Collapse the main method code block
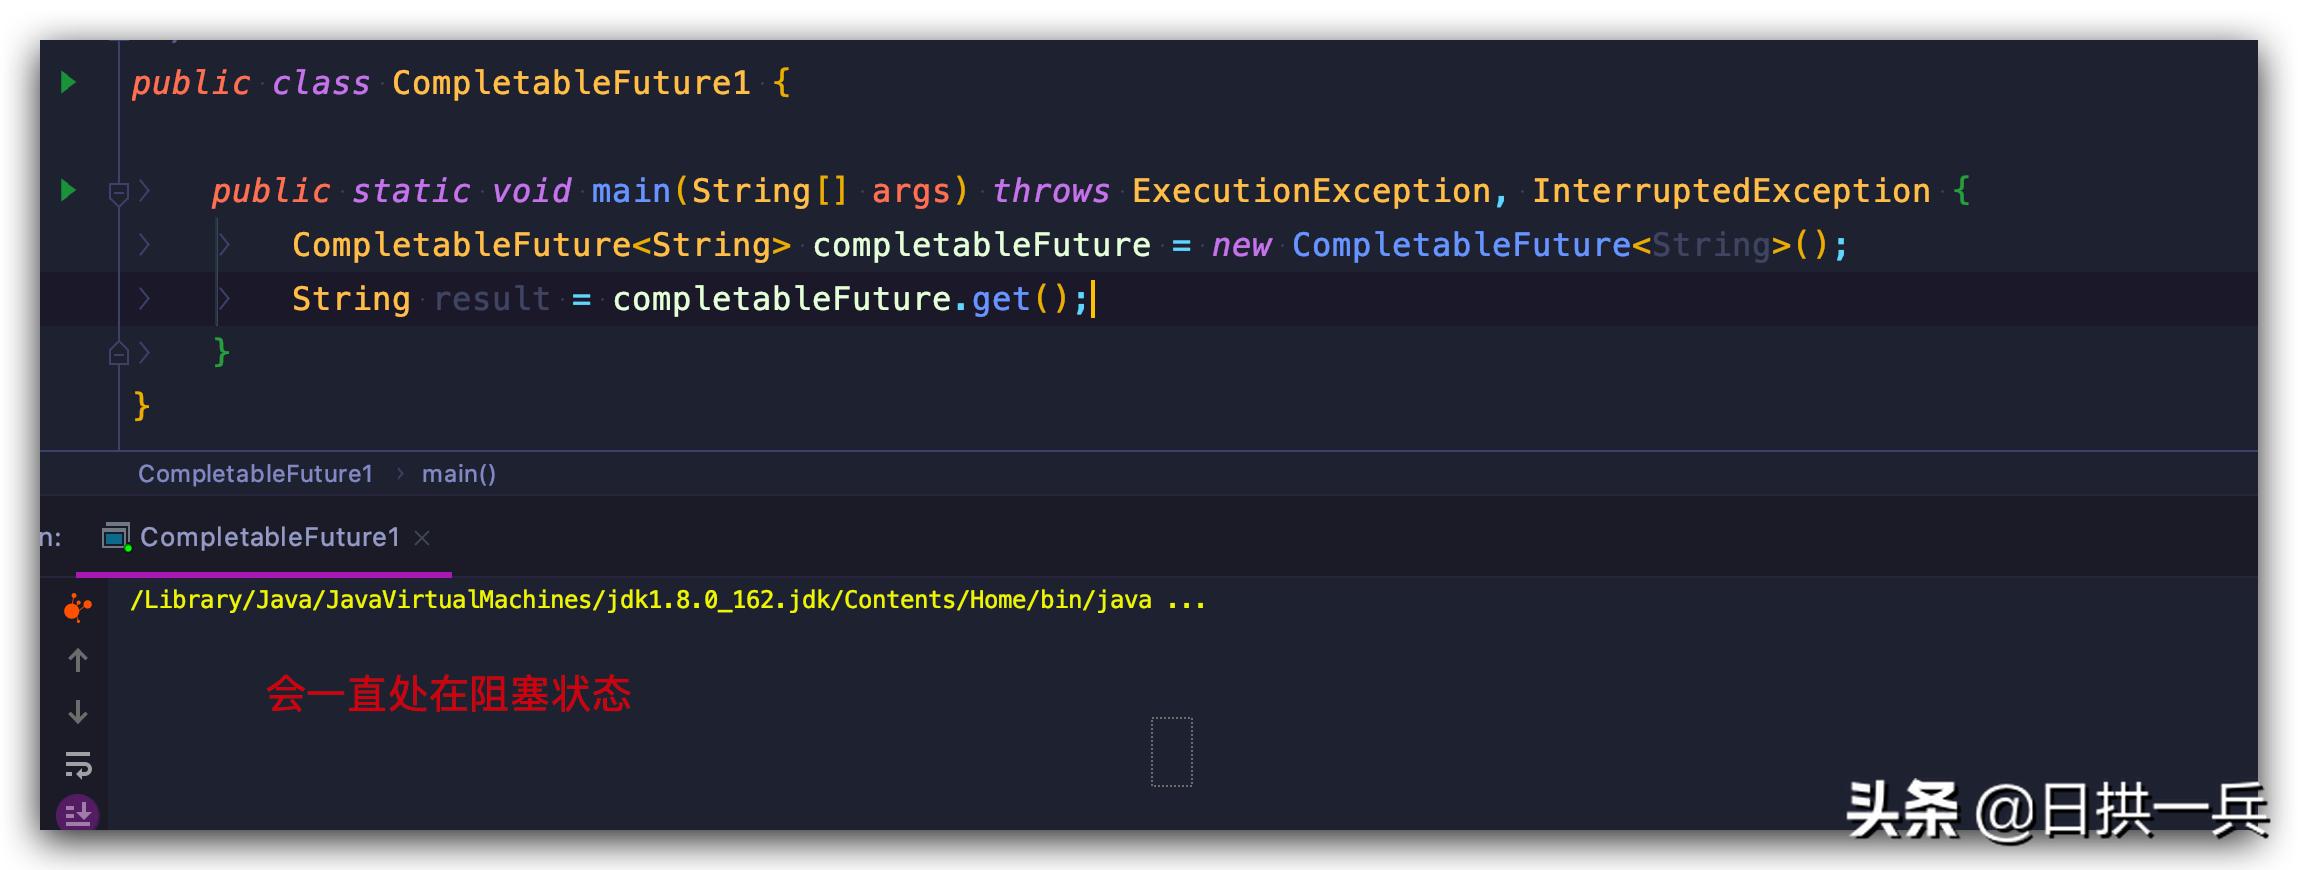2298x870 pixels. click(x=120, y=190)
